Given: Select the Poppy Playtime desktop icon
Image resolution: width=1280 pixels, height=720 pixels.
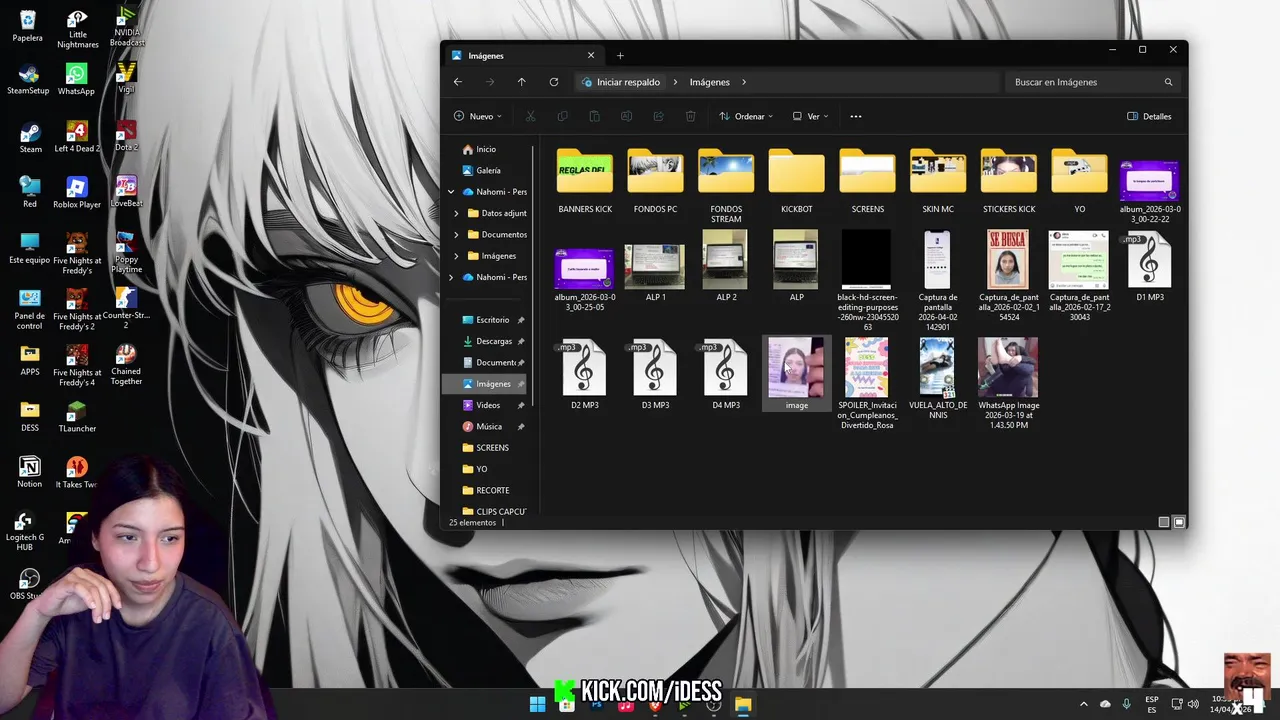Looking at the screenshot, I should pos(126,253).
